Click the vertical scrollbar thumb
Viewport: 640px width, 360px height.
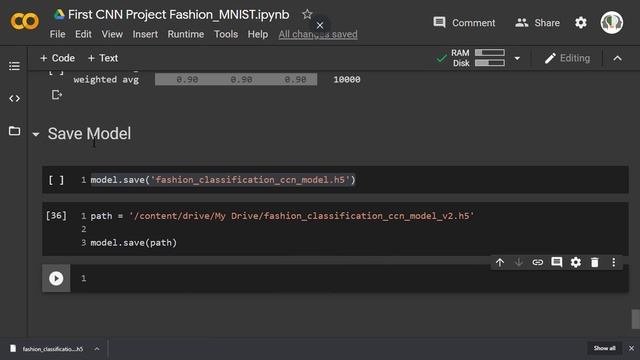point(636,319)
